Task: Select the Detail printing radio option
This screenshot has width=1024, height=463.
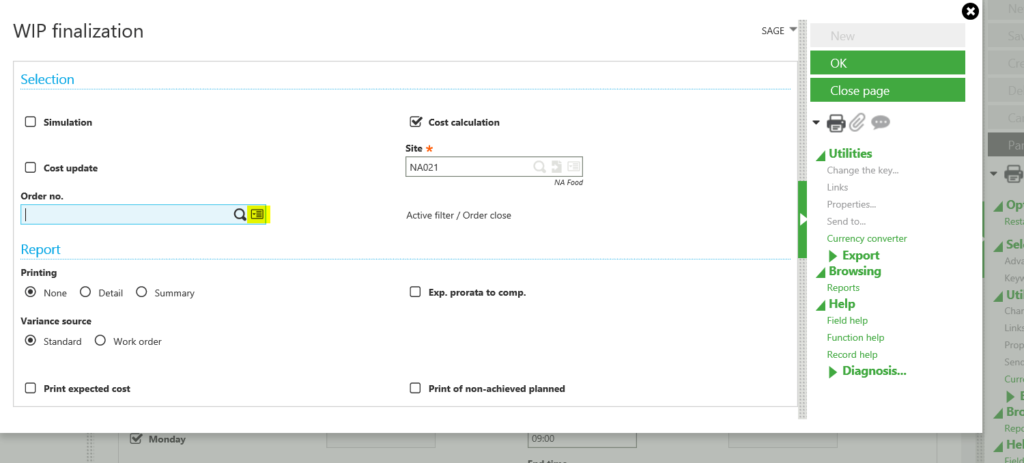Action: [85, 292]
